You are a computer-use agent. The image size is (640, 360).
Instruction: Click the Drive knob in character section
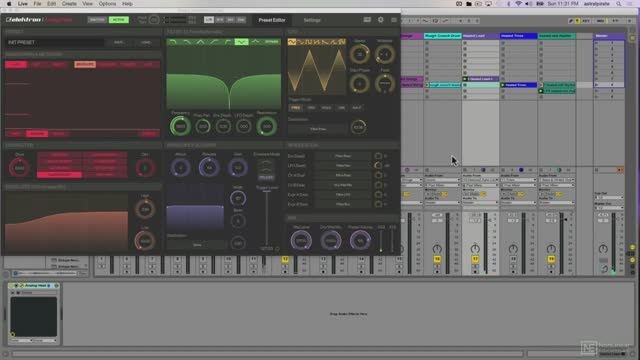pyautogui.click(x=19, y=168)
